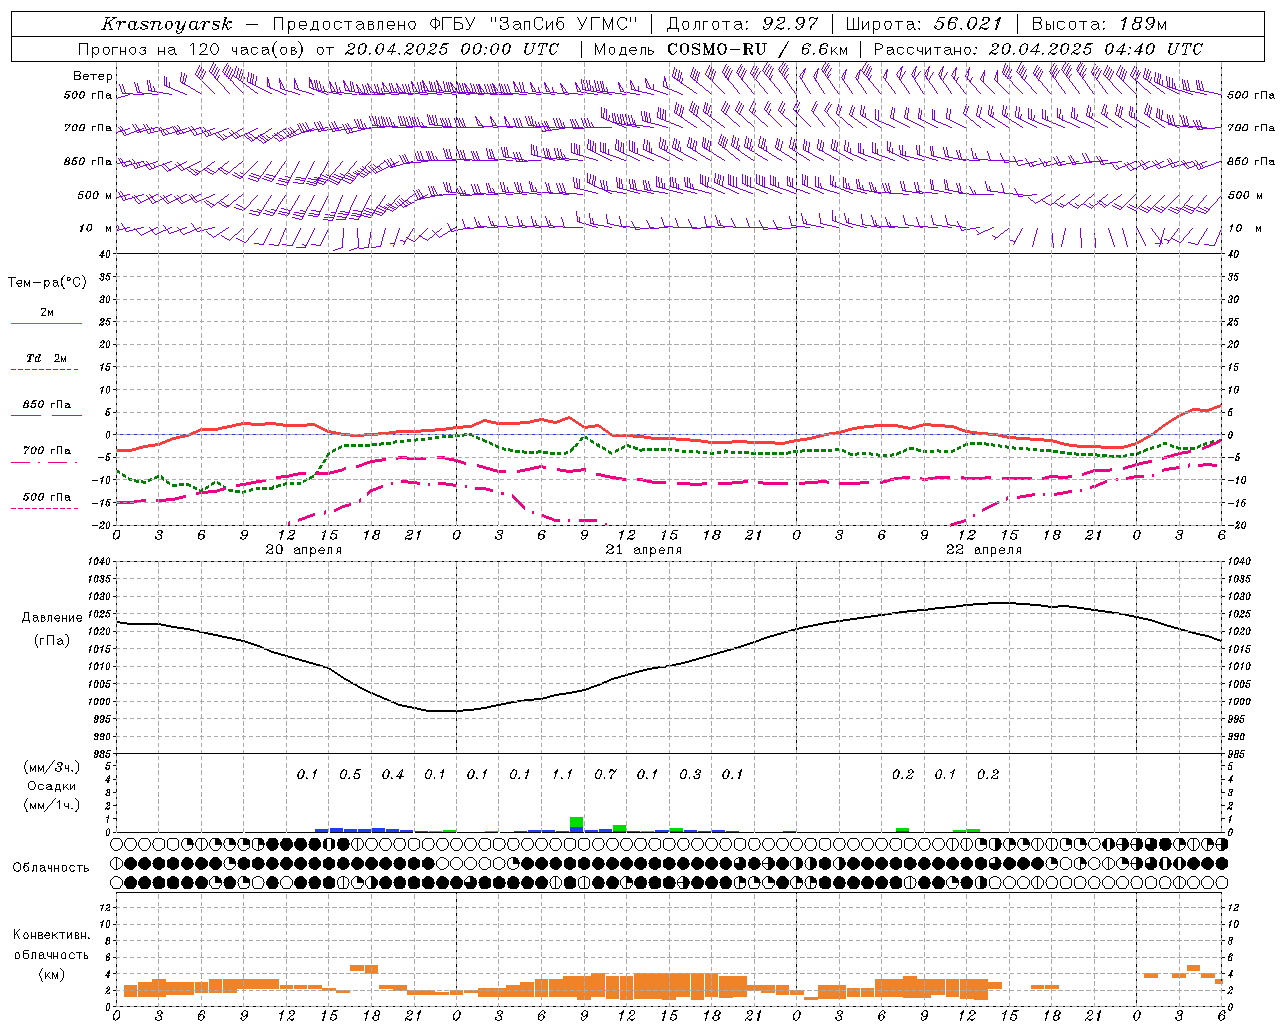Click the '(мм/3ч.)' precipitation unit label
Image resolution: width=1280 pixels, height=1024 pixels.
point(51,768)
